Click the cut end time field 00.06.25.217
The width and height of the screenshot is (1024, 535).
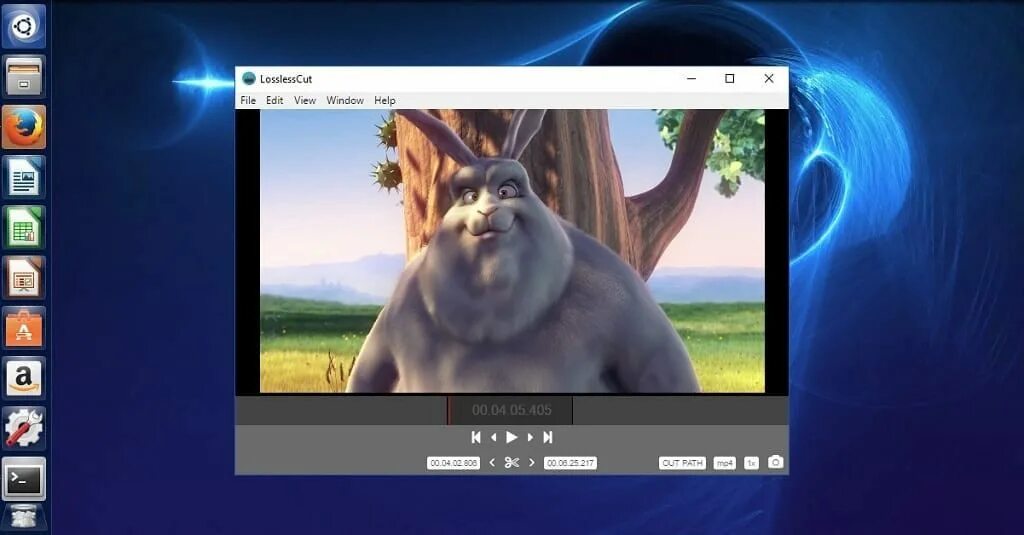[x=570, y=462]
